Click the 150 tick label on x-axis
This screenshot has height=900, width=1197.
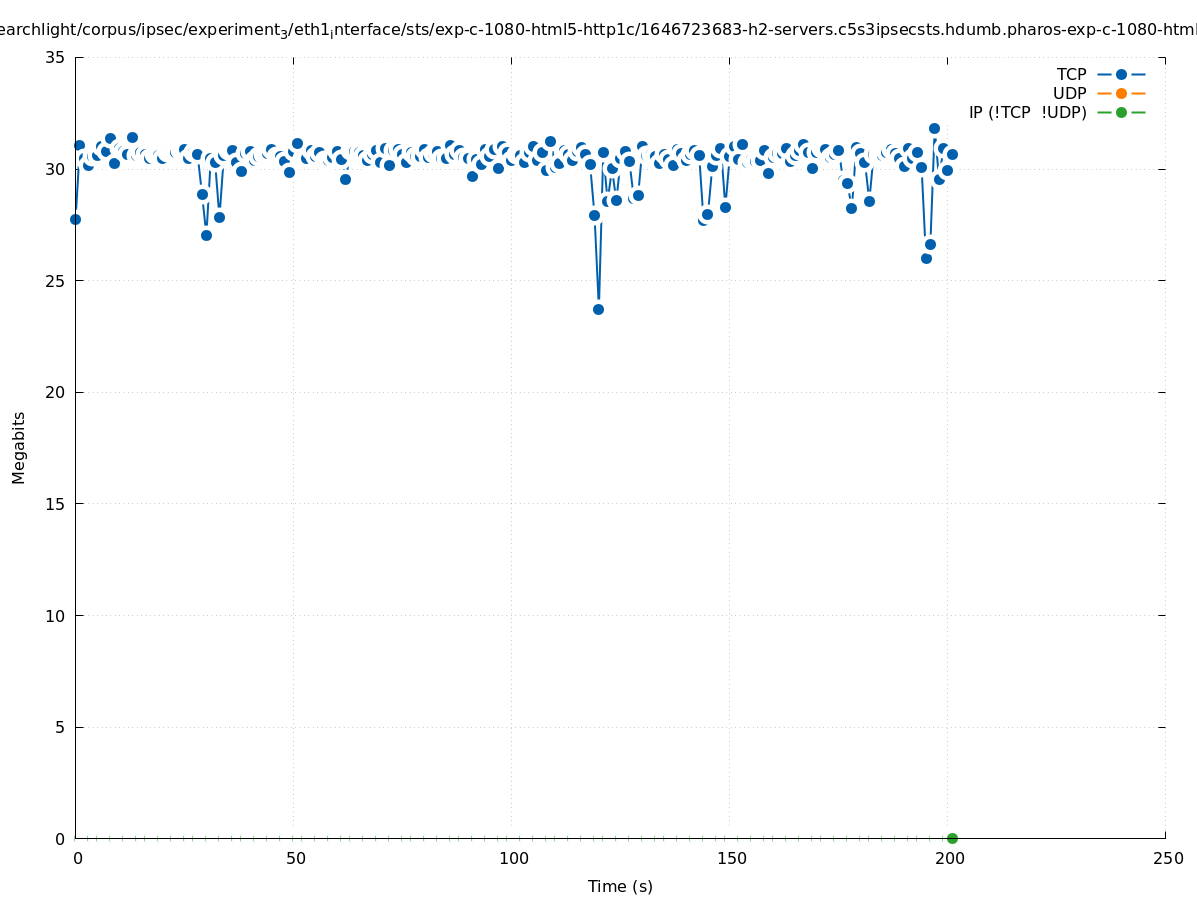731,858
